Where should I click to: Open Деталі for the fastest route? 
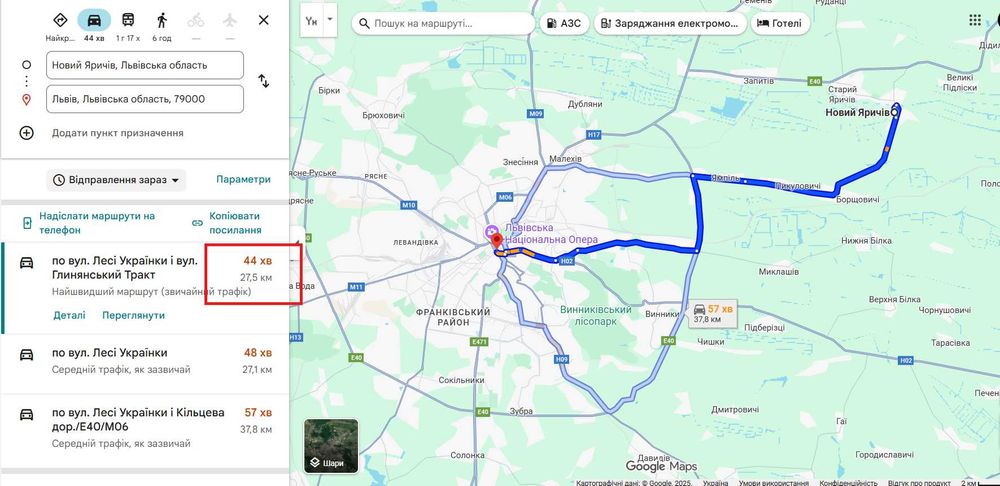[69, 315]
